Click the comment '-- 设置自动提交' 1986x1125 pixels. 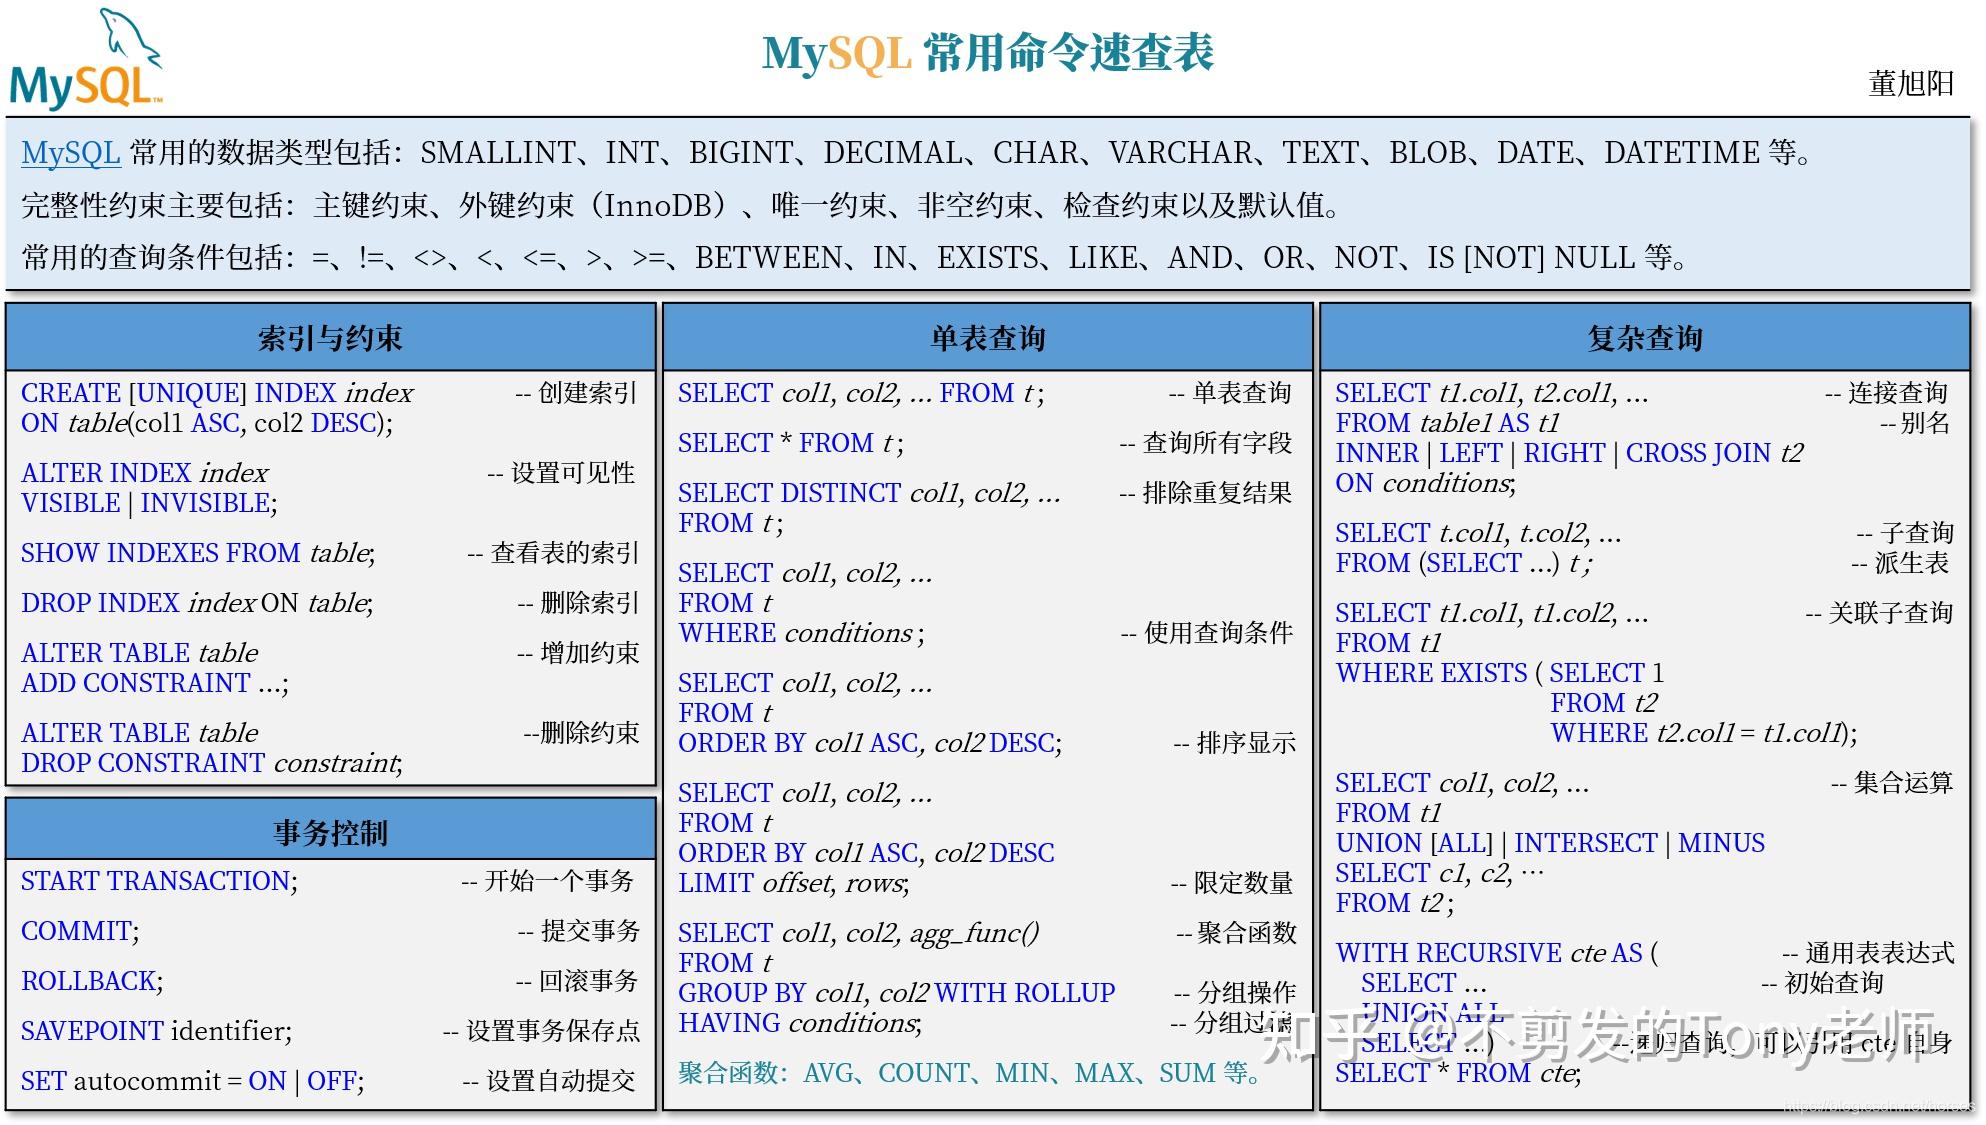[548, 1081]
